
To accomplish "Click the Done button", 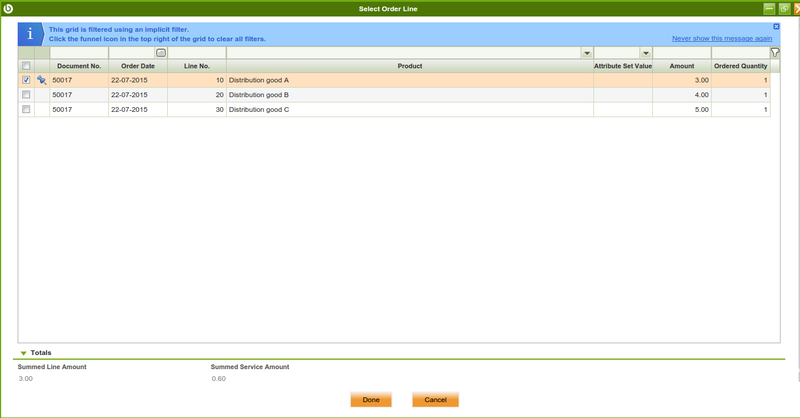I will pos(371,400).
